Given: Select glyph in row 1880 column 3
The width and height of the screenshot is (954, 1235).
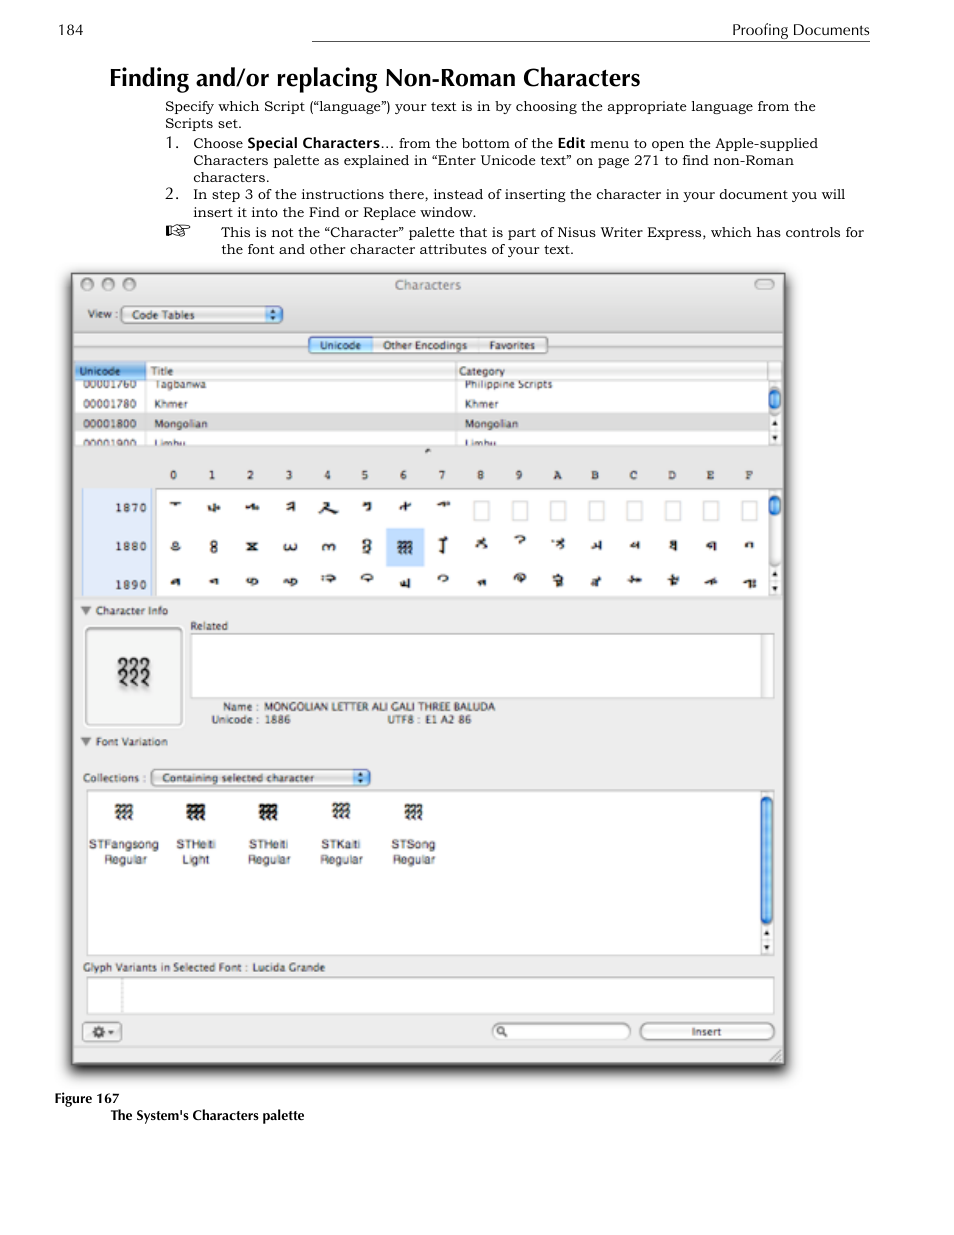Looking at the screenshot, I should 290,547.
